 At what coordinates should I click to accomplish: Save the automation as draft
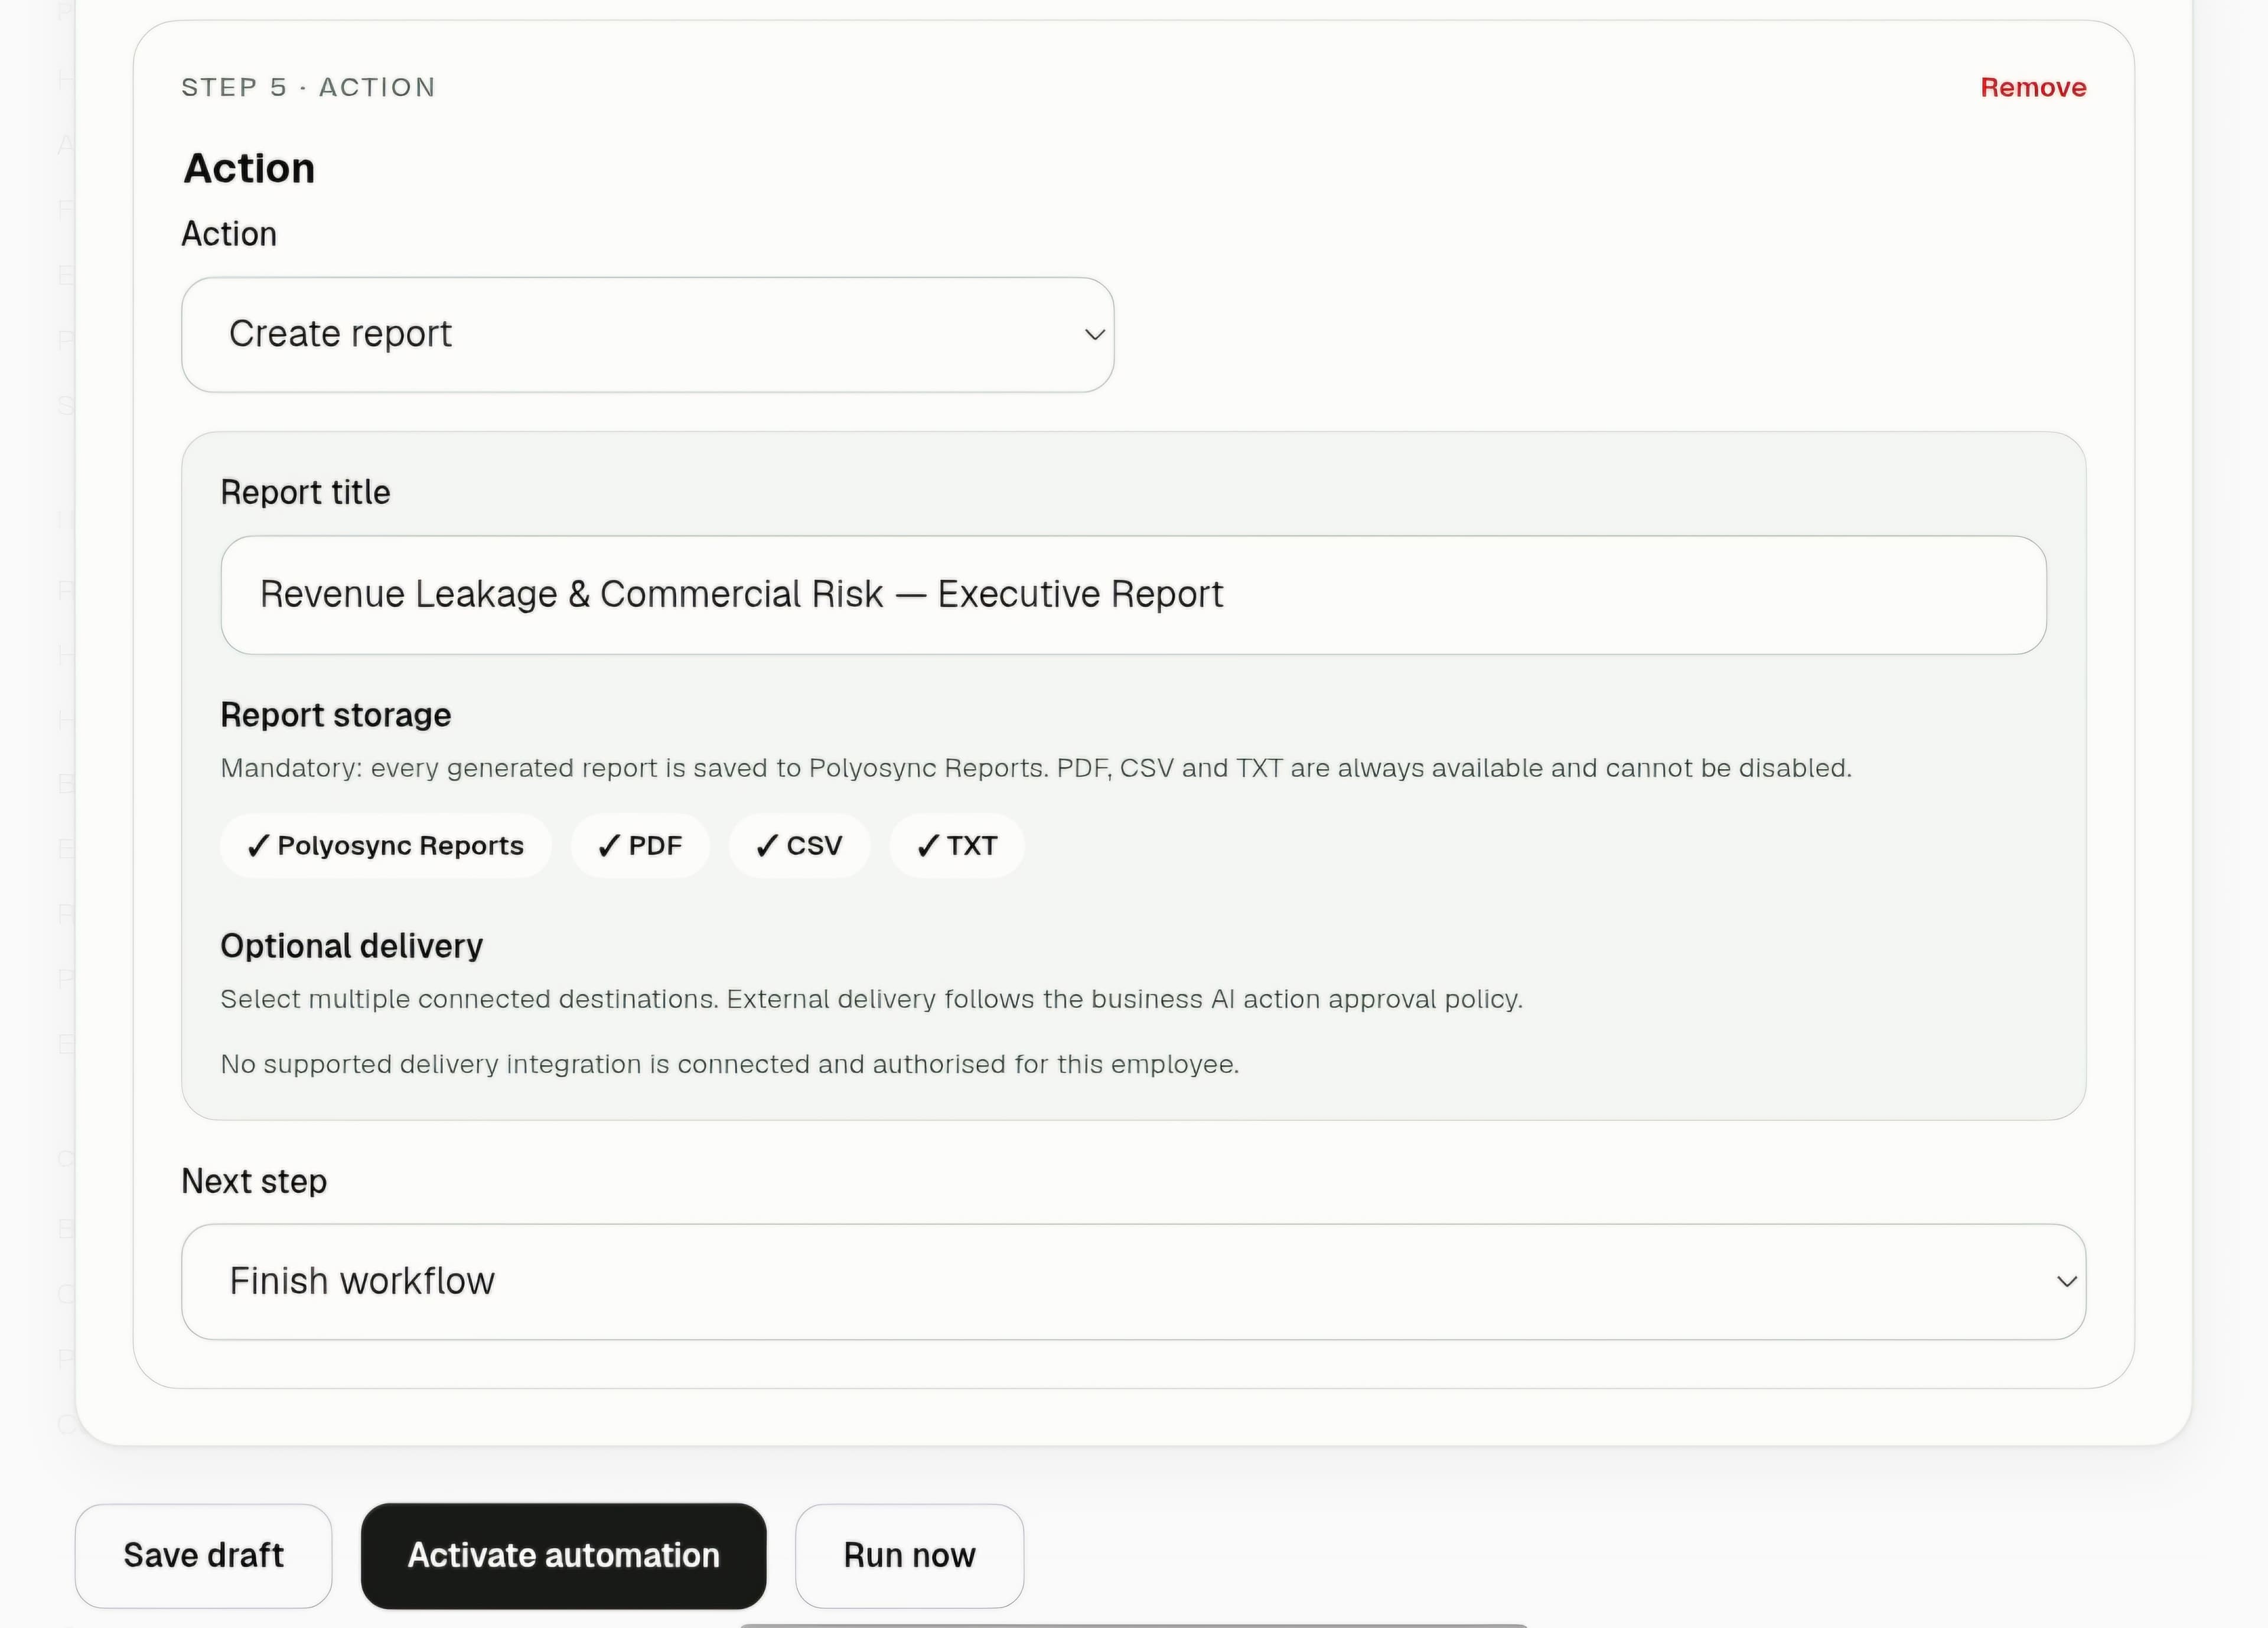click(x=203, y=1556)
